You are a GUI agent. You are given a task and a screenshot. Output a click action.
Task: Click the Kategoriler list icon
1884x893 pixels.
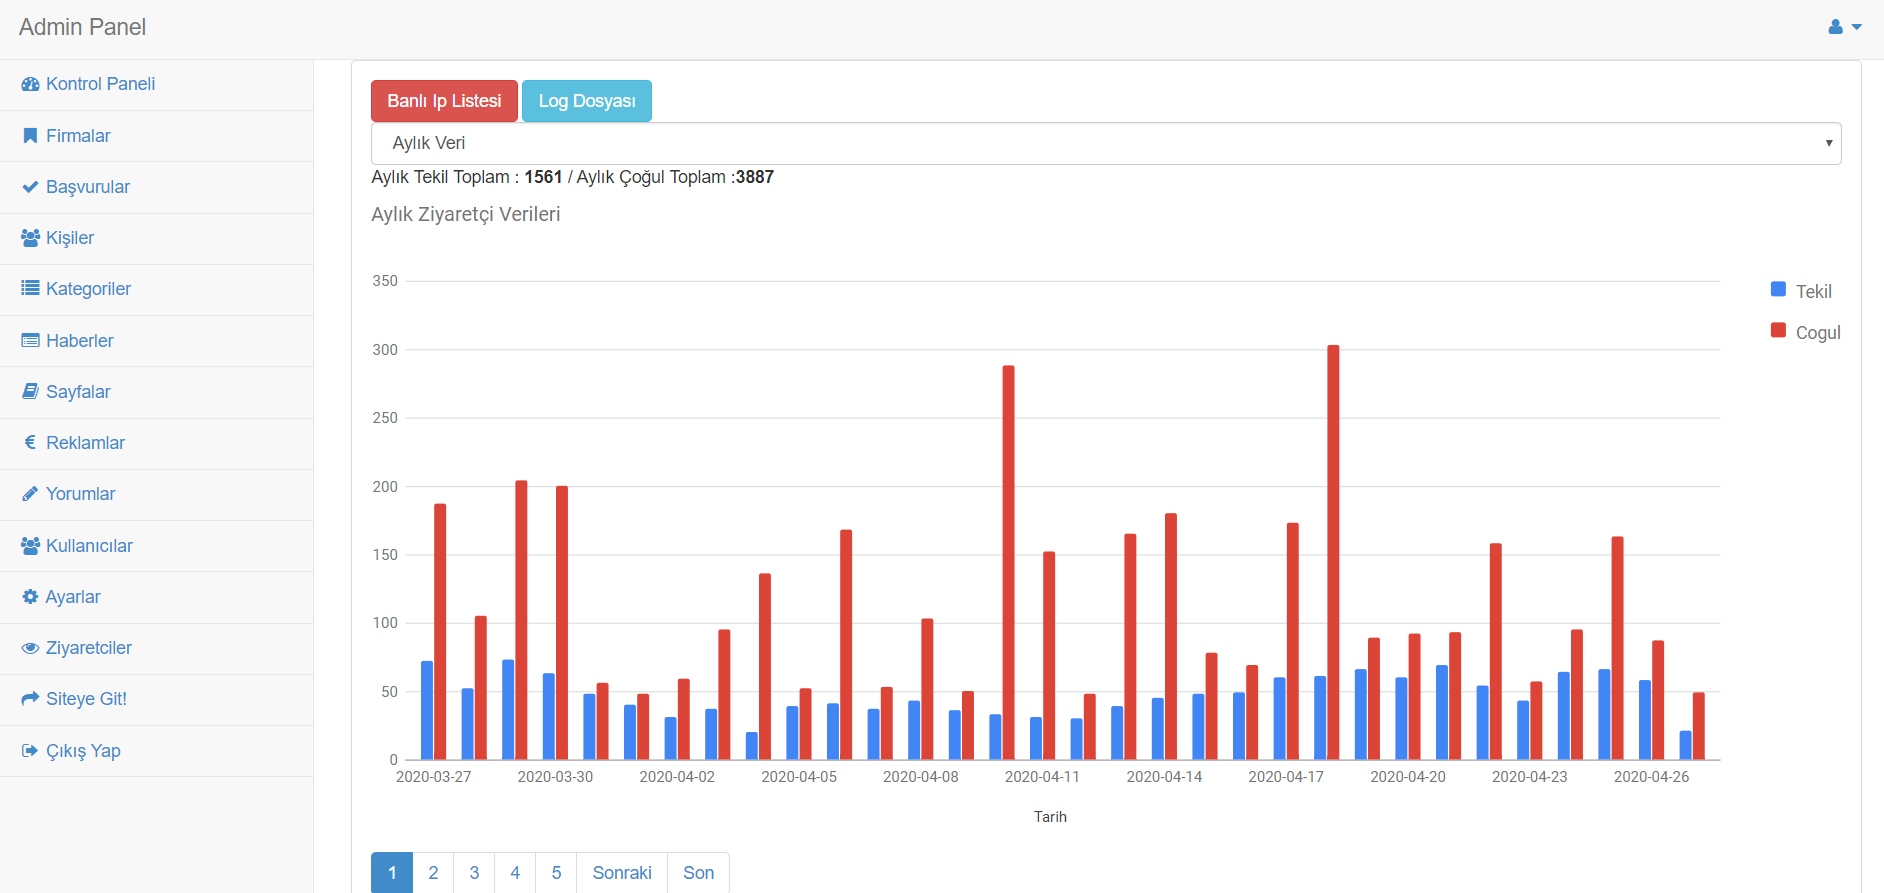coord(30,289)
